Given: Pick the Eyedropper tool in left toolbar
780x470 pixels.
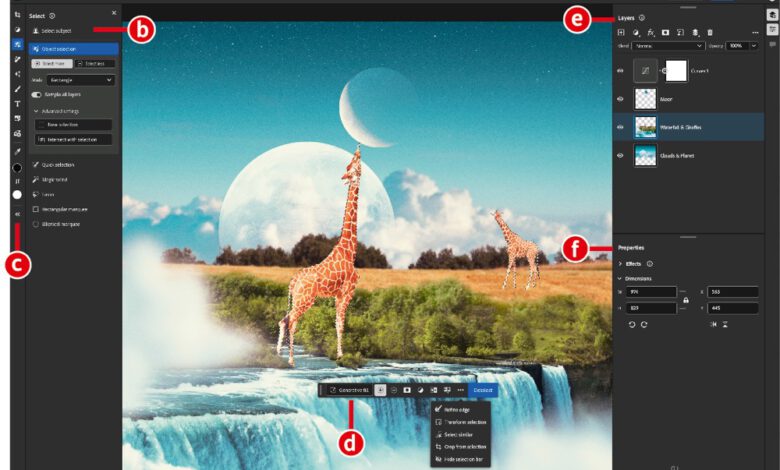Looking at the screenshot, I should pos(17,151).
